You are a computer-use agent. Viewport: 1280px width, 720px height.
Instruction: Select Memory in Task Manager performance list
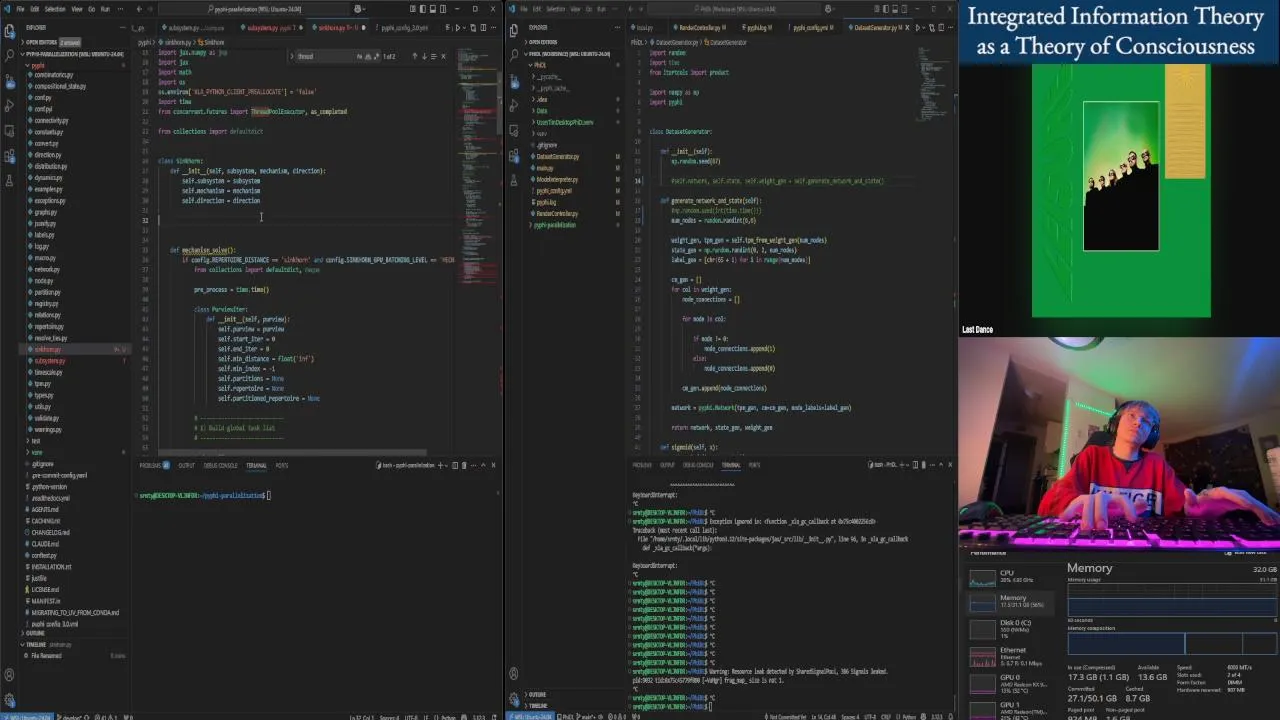click(x=1012, y=601)
